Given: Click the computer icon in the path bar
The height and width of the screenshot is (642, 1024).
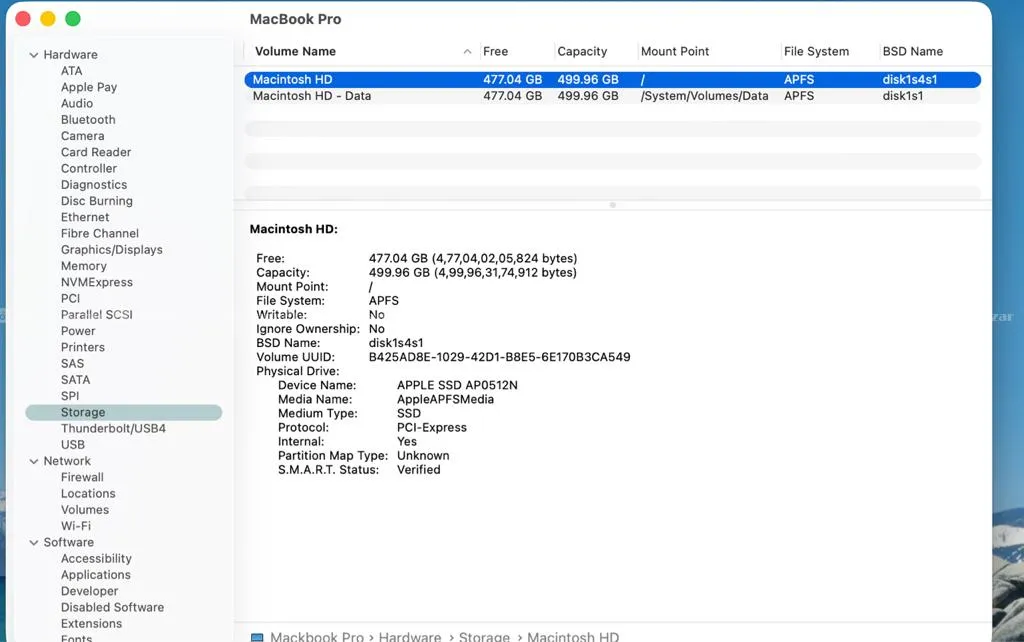Looking at the screenshot, I should pyautogui.click(x=257, y=637).
